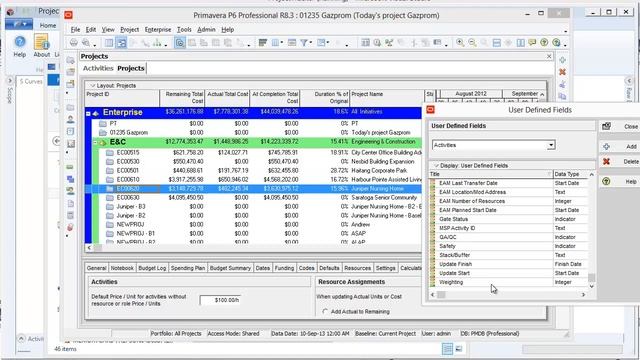This screenshot has height=360, width=640.
Task: Click the Add button in User Defined Fields
Action: point(619,147)
